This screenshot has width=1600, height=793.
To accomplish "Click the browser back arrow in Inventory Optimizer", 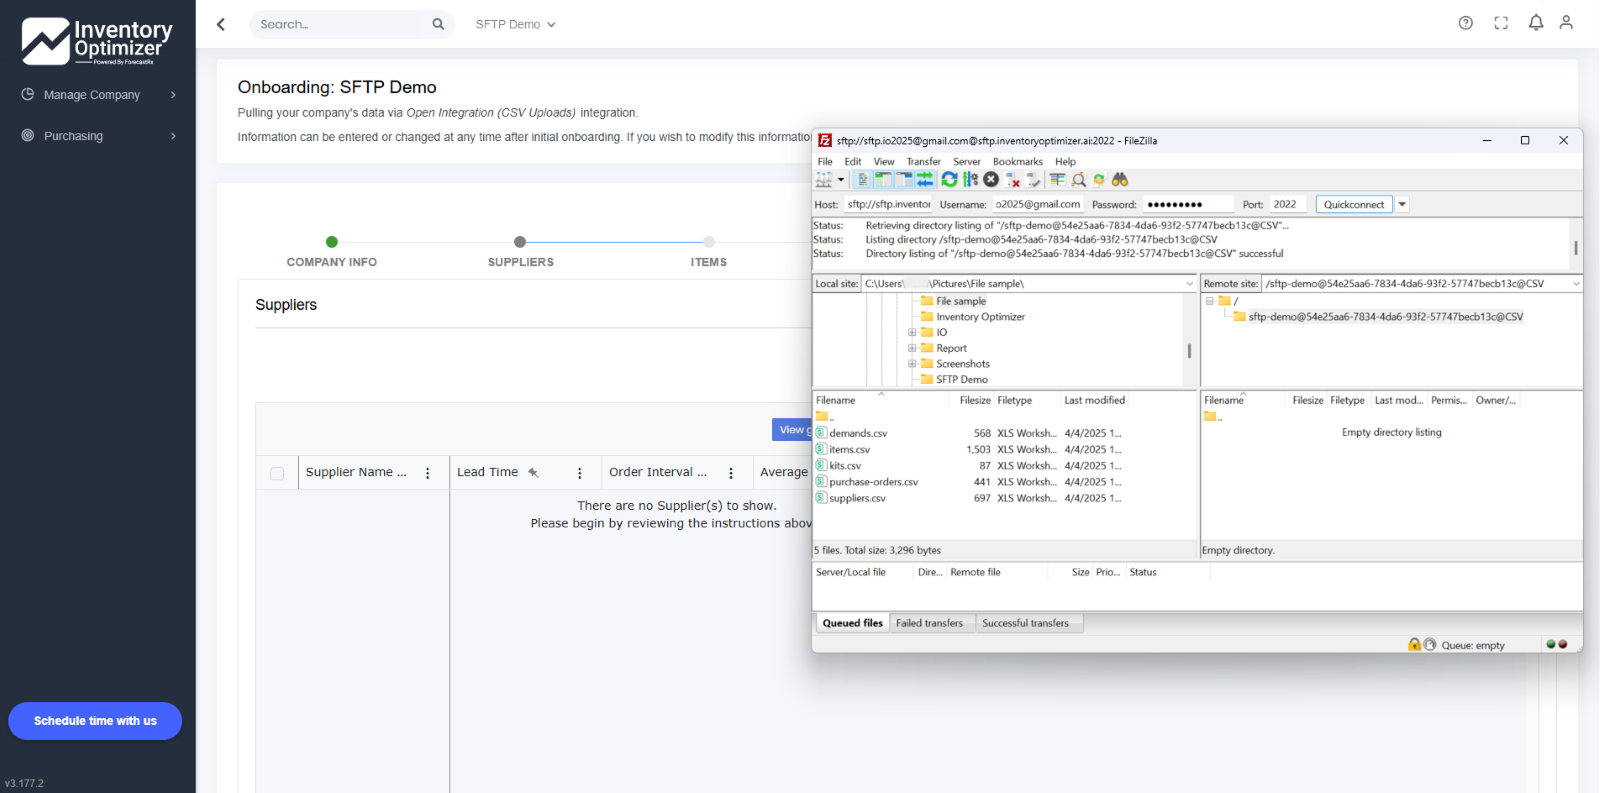I will pos(221,24).
